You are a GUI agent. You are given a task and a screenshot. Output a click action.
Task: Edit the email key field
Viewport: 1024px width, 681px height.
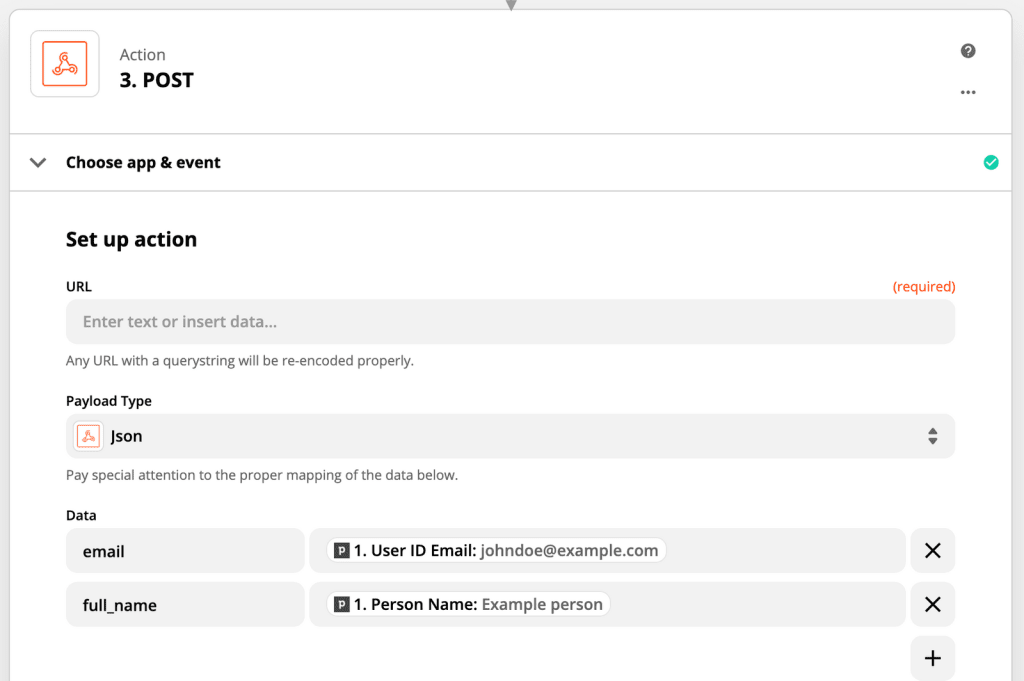[185, 550]
